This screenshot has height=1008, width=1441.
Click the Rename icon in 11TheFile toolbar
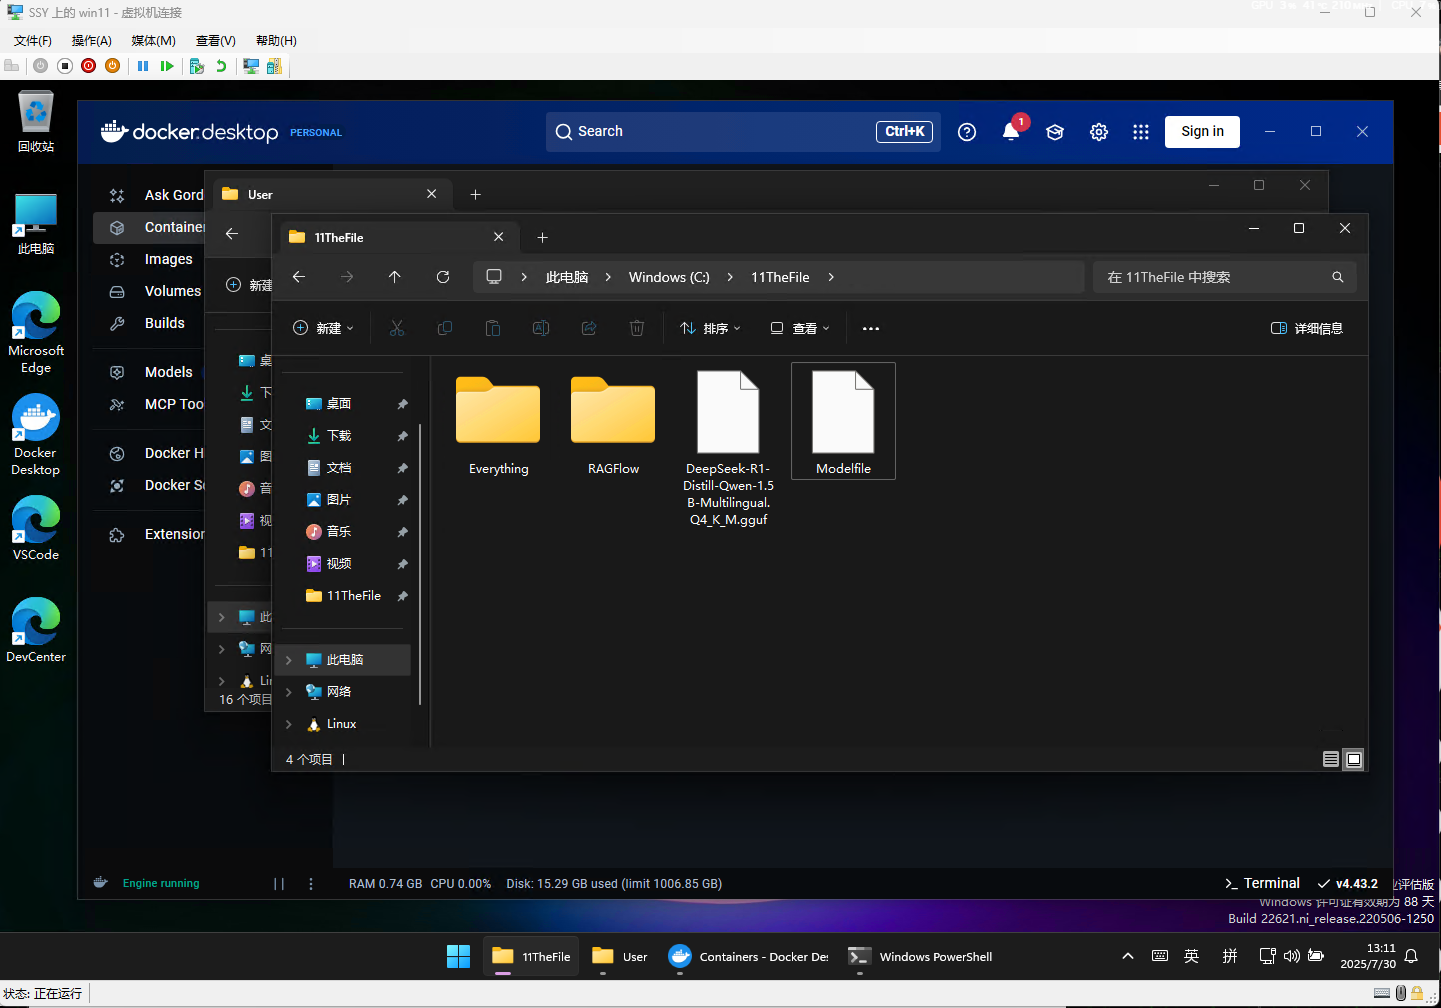[x=541, y=328]
